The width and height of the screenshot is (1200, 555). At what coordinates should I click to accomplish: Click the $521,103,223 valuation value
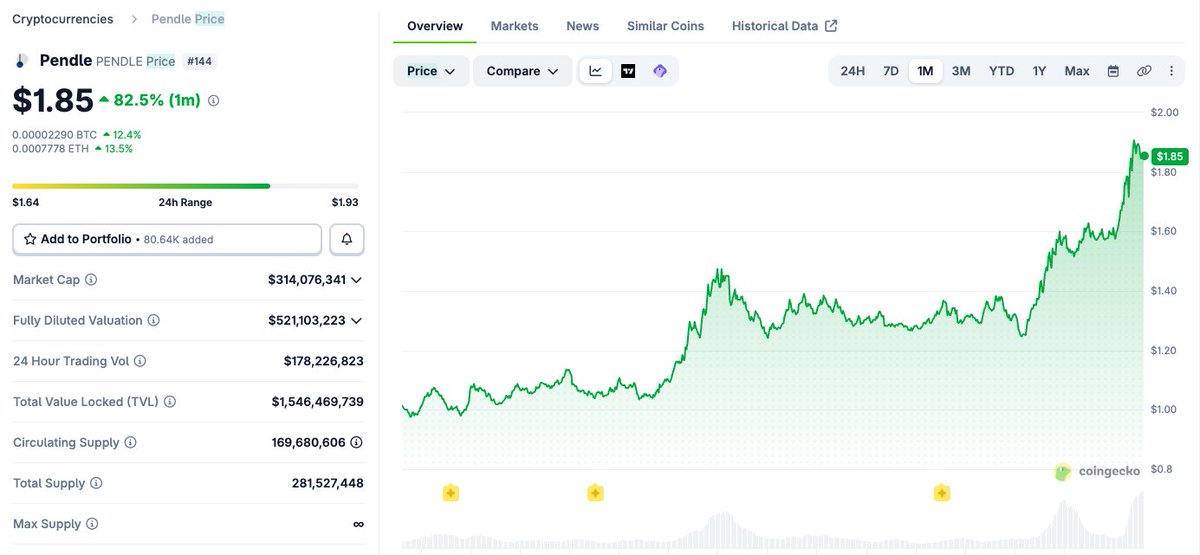click(x=307, y=321)
